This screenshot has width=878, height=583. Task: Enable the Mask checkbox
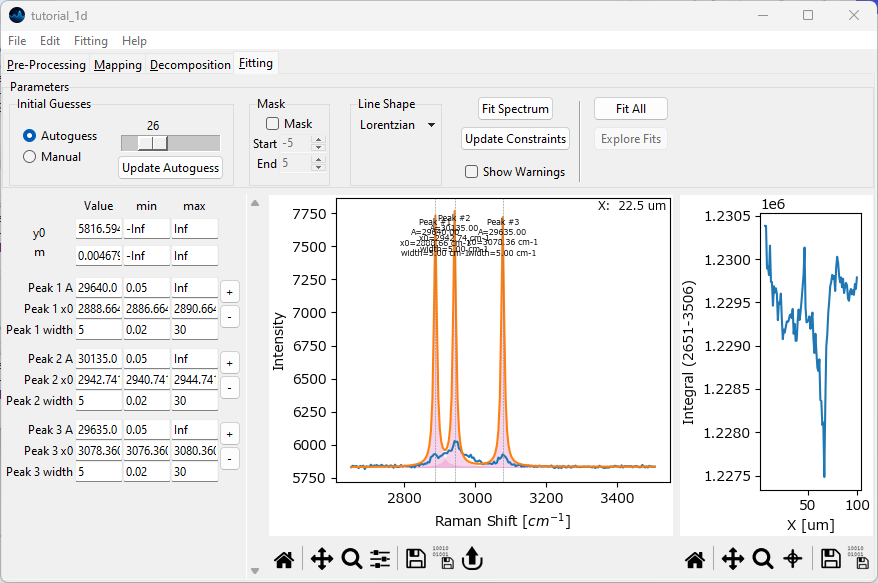(x=273, y=124)
